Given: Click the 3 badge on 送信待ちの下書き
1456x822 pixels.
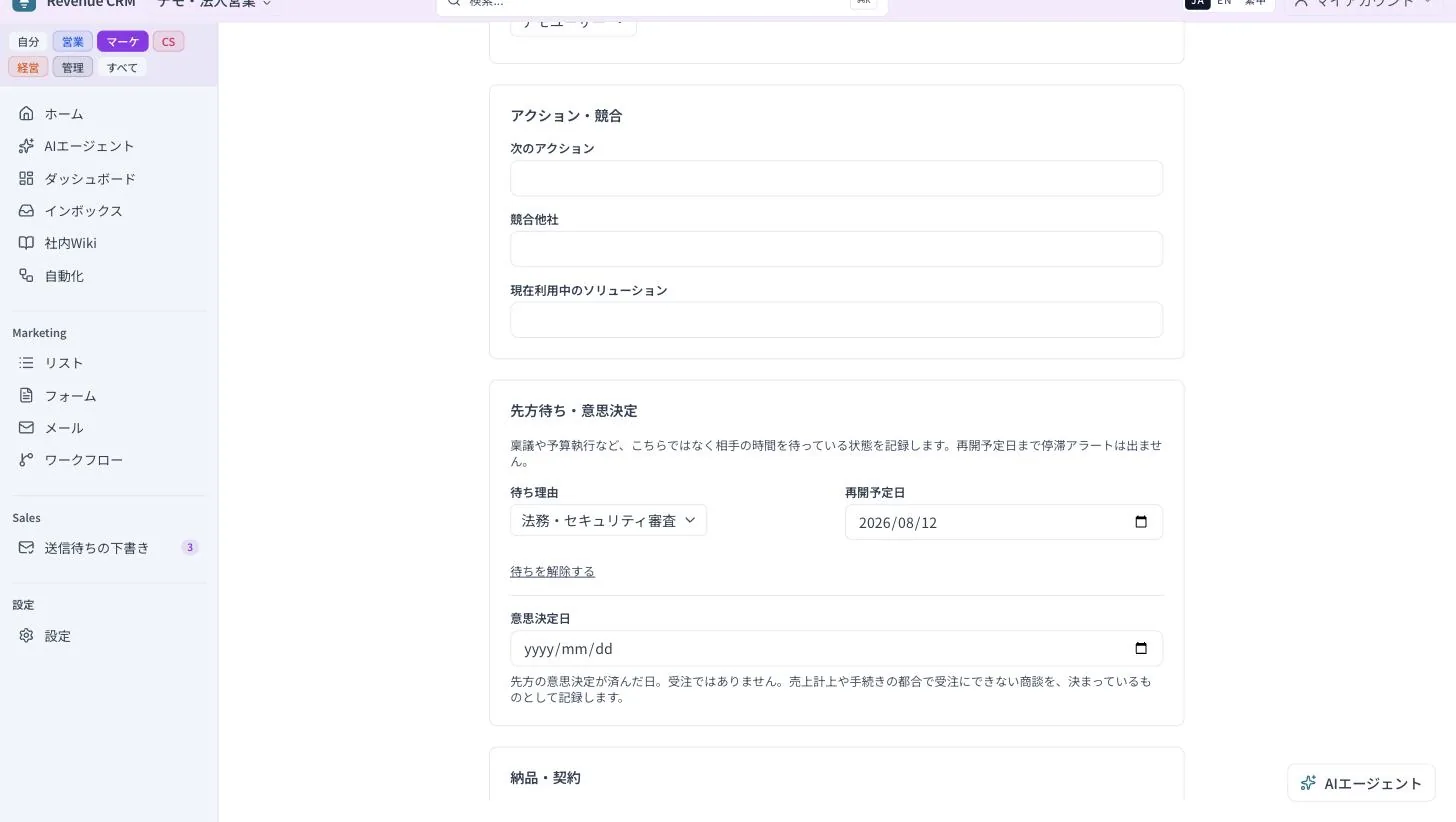Looking at the screenshot, I should [190, 548].
